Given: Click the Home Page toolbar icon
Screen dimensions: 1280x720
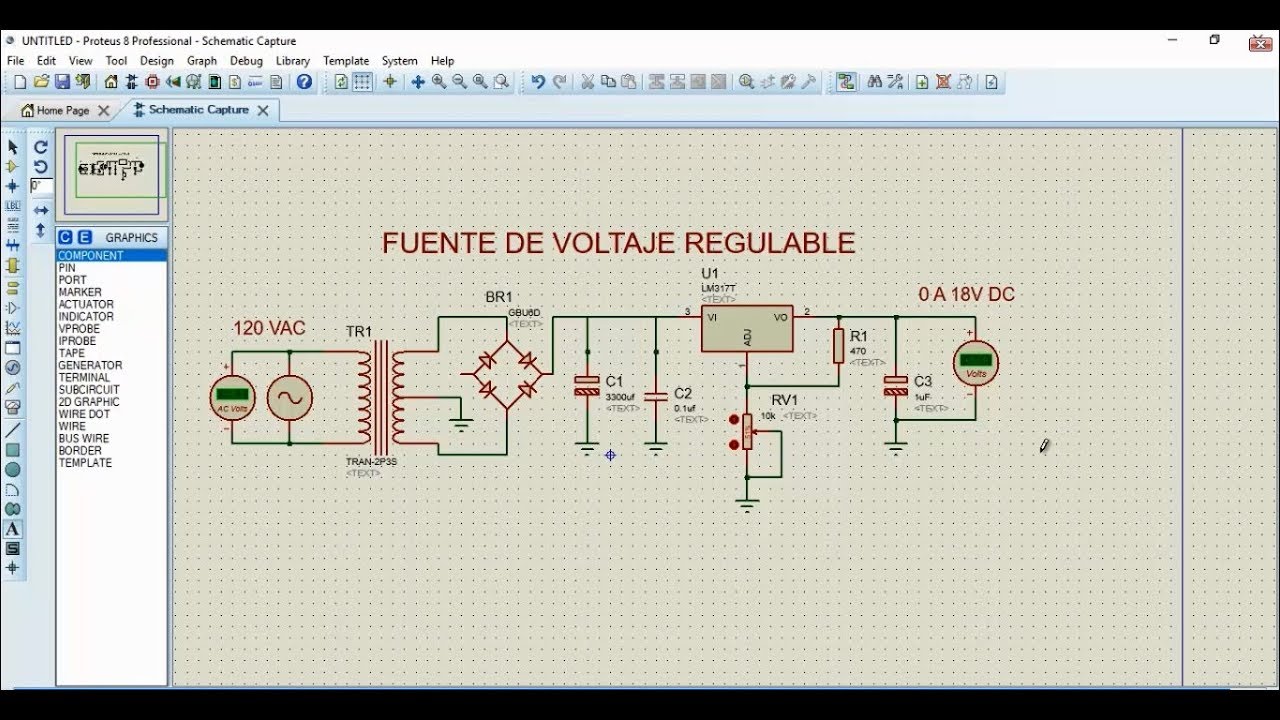Looking at the screenshot, I should tap(111, 82).
